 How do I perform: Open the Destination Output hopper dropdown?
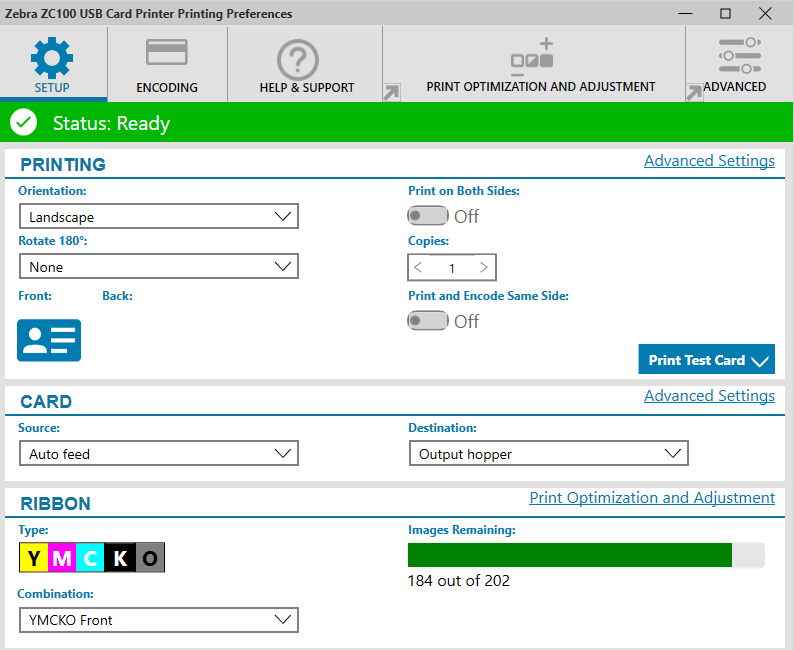tap(549, 453)
